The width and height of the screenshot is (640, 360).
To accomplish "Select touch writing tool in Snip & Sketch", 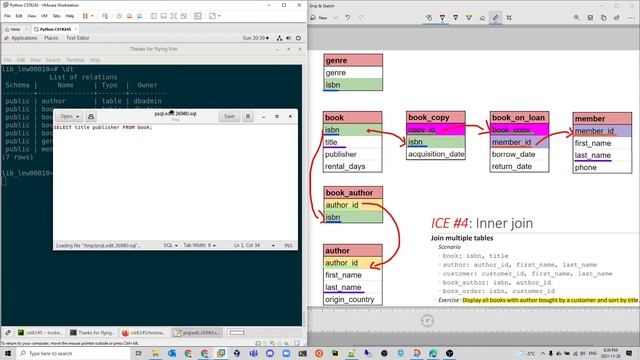I will click(x=429, y=18).
